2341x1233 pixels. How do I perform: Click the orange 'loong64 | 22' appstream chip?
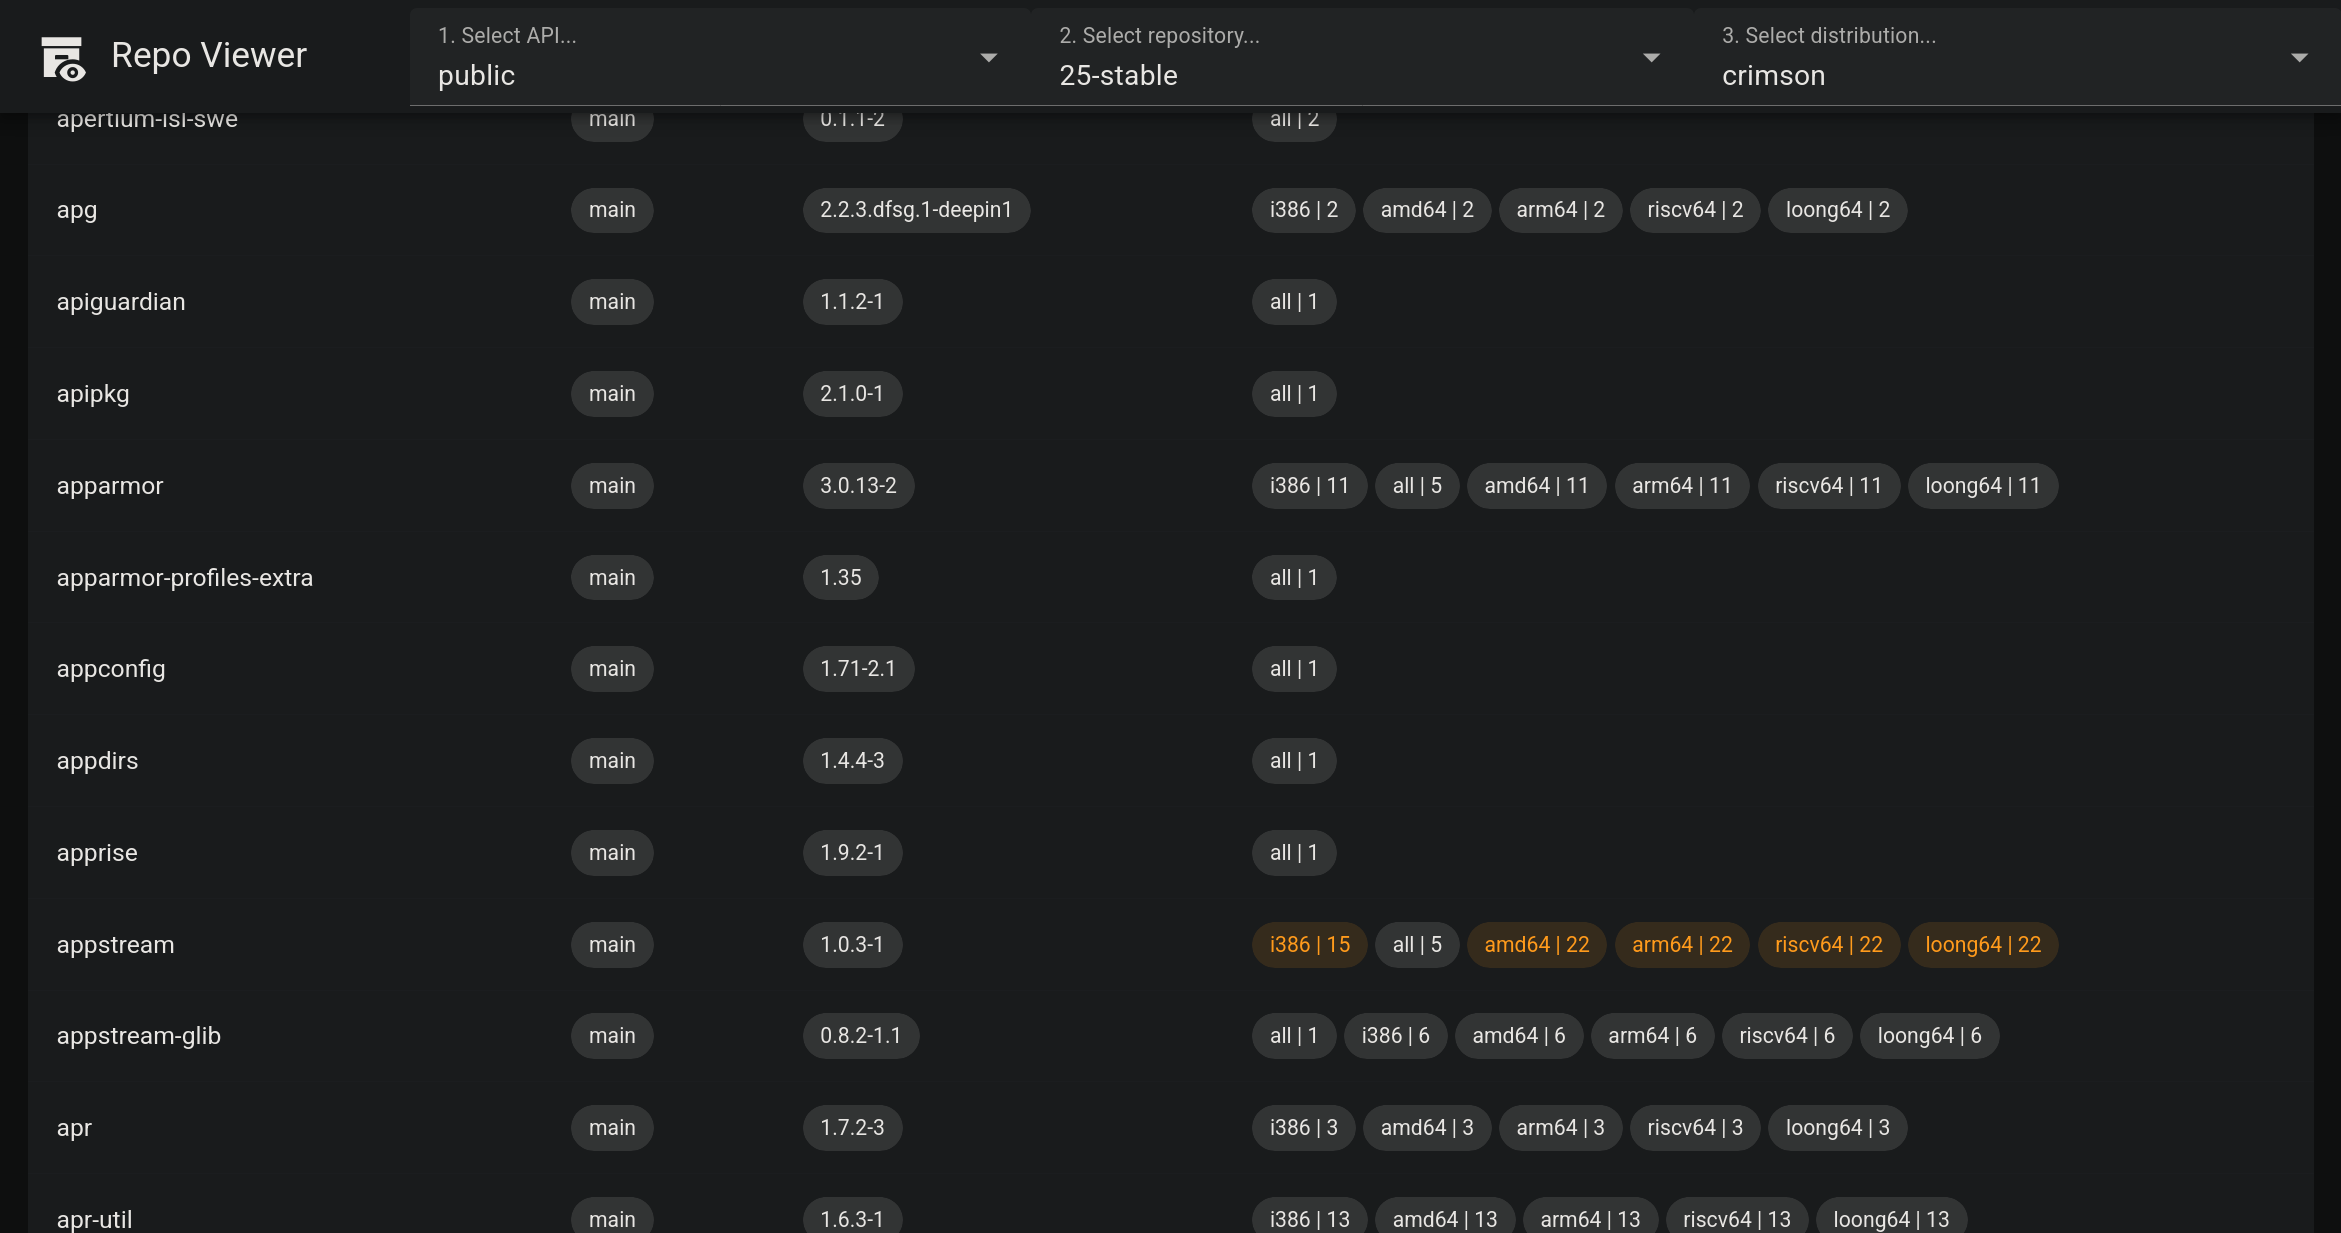[1983, 945]
